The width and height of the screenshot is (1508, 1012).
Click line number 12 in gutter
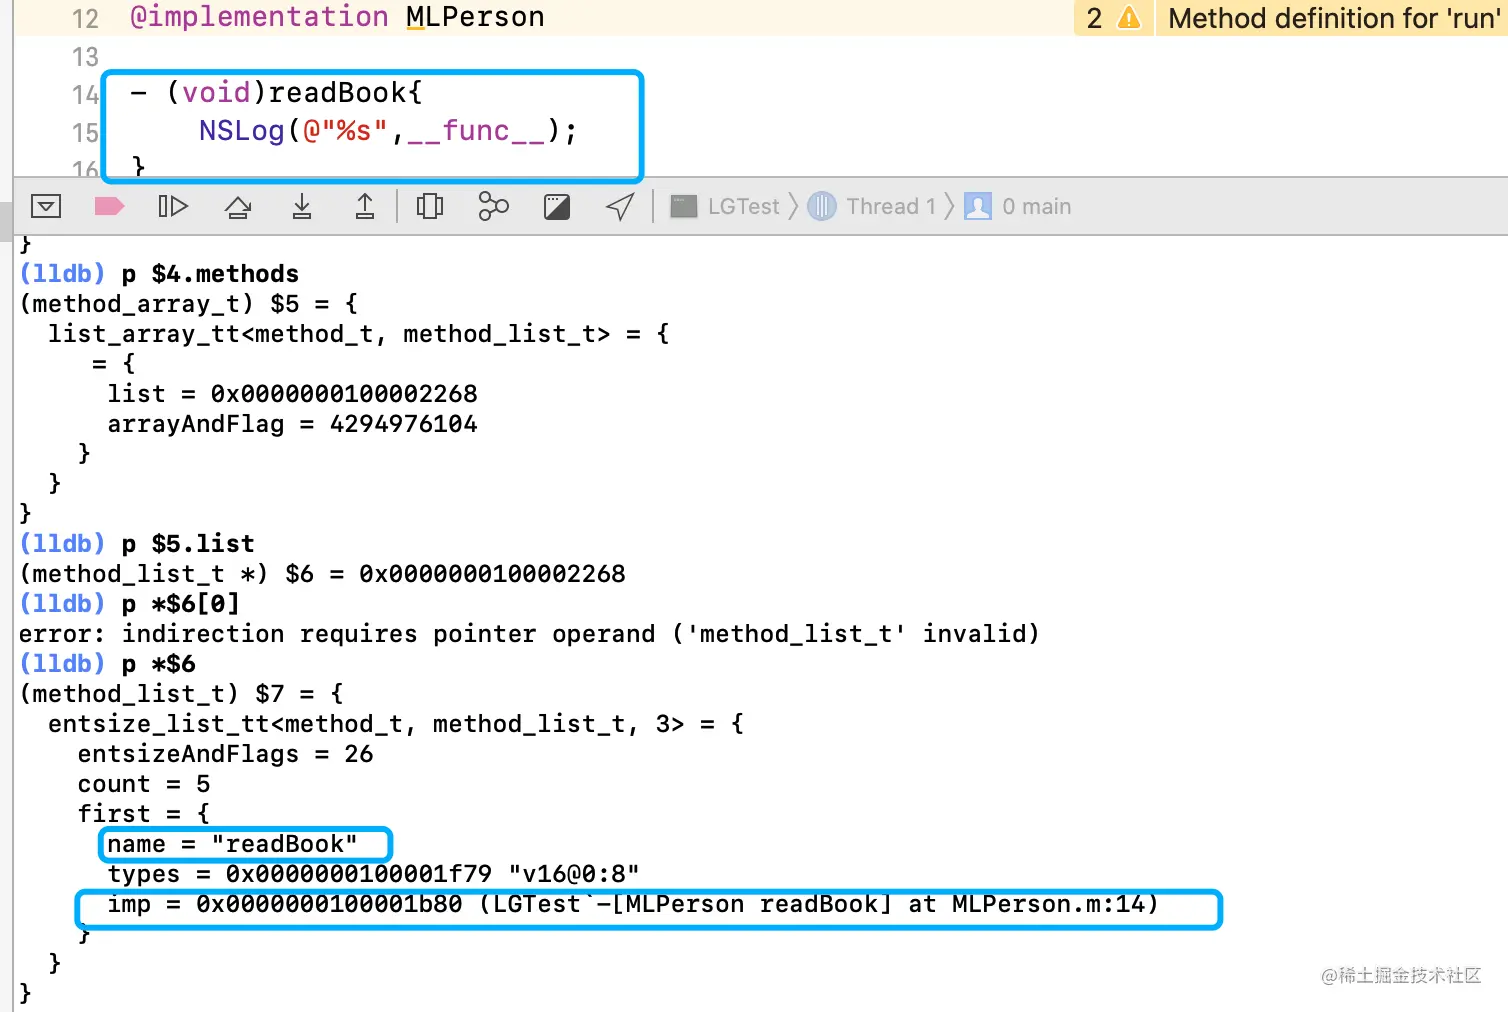85,18
